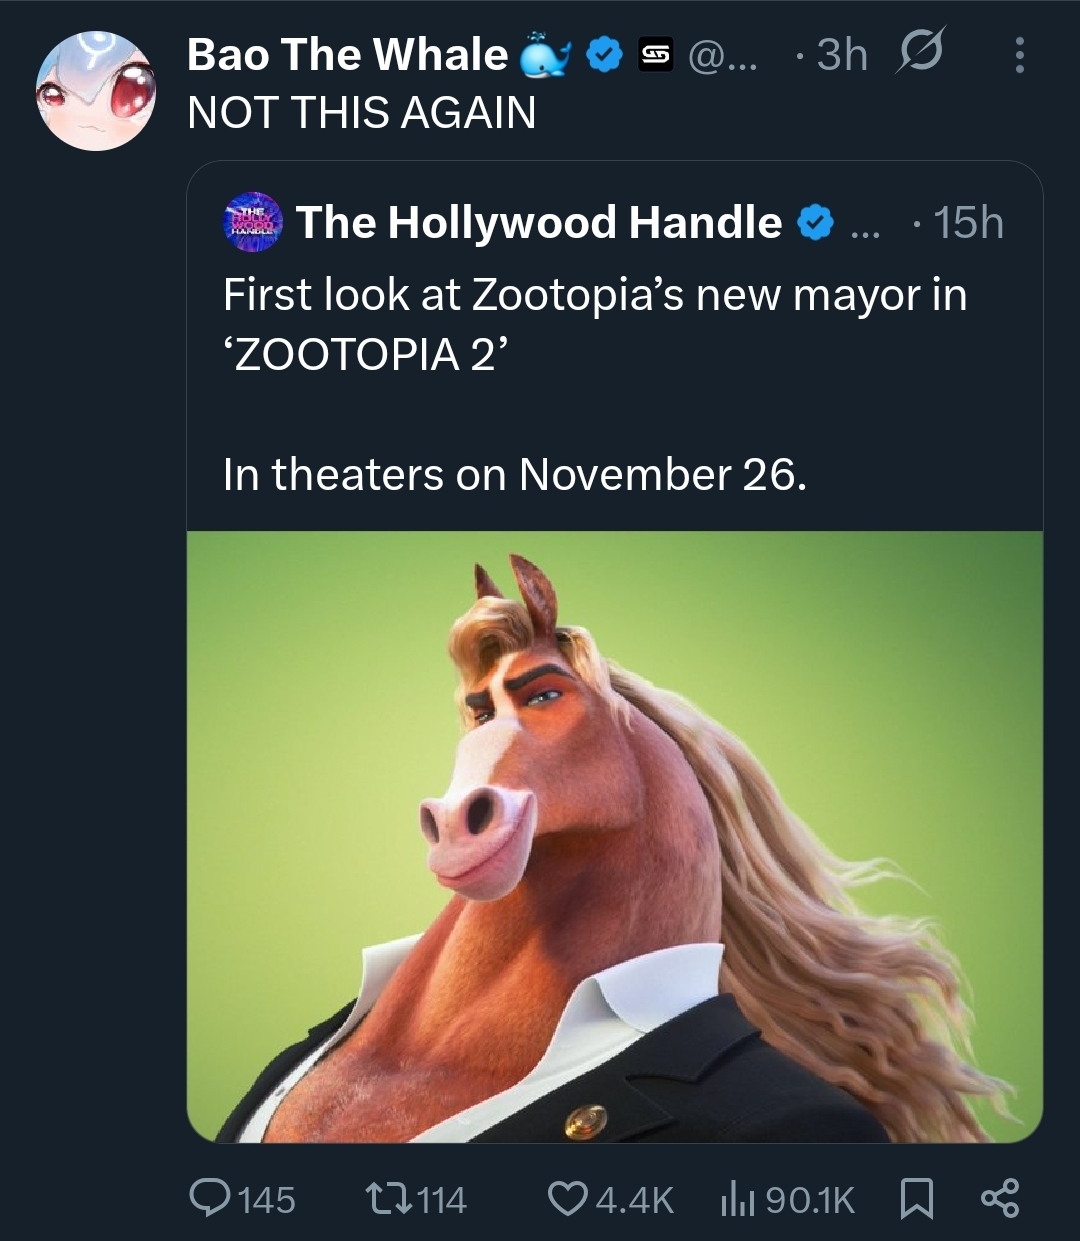This screenshot has height=1241, width=1080.
Task: Tap Bao The Whale's blue verified badge
Action: pyautogui.click(x=604, y=56)
